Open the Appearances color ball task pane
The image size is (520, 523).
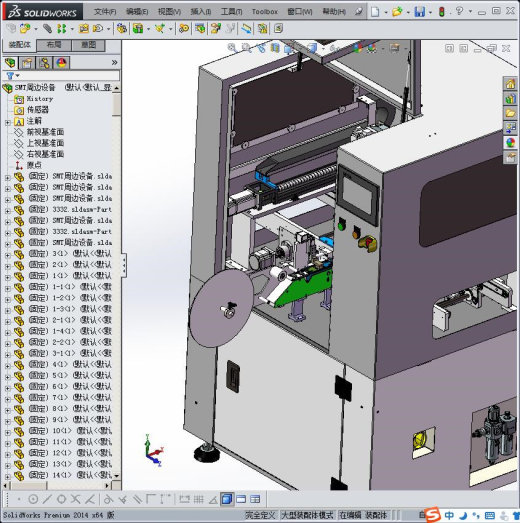[x=510, y=143]
